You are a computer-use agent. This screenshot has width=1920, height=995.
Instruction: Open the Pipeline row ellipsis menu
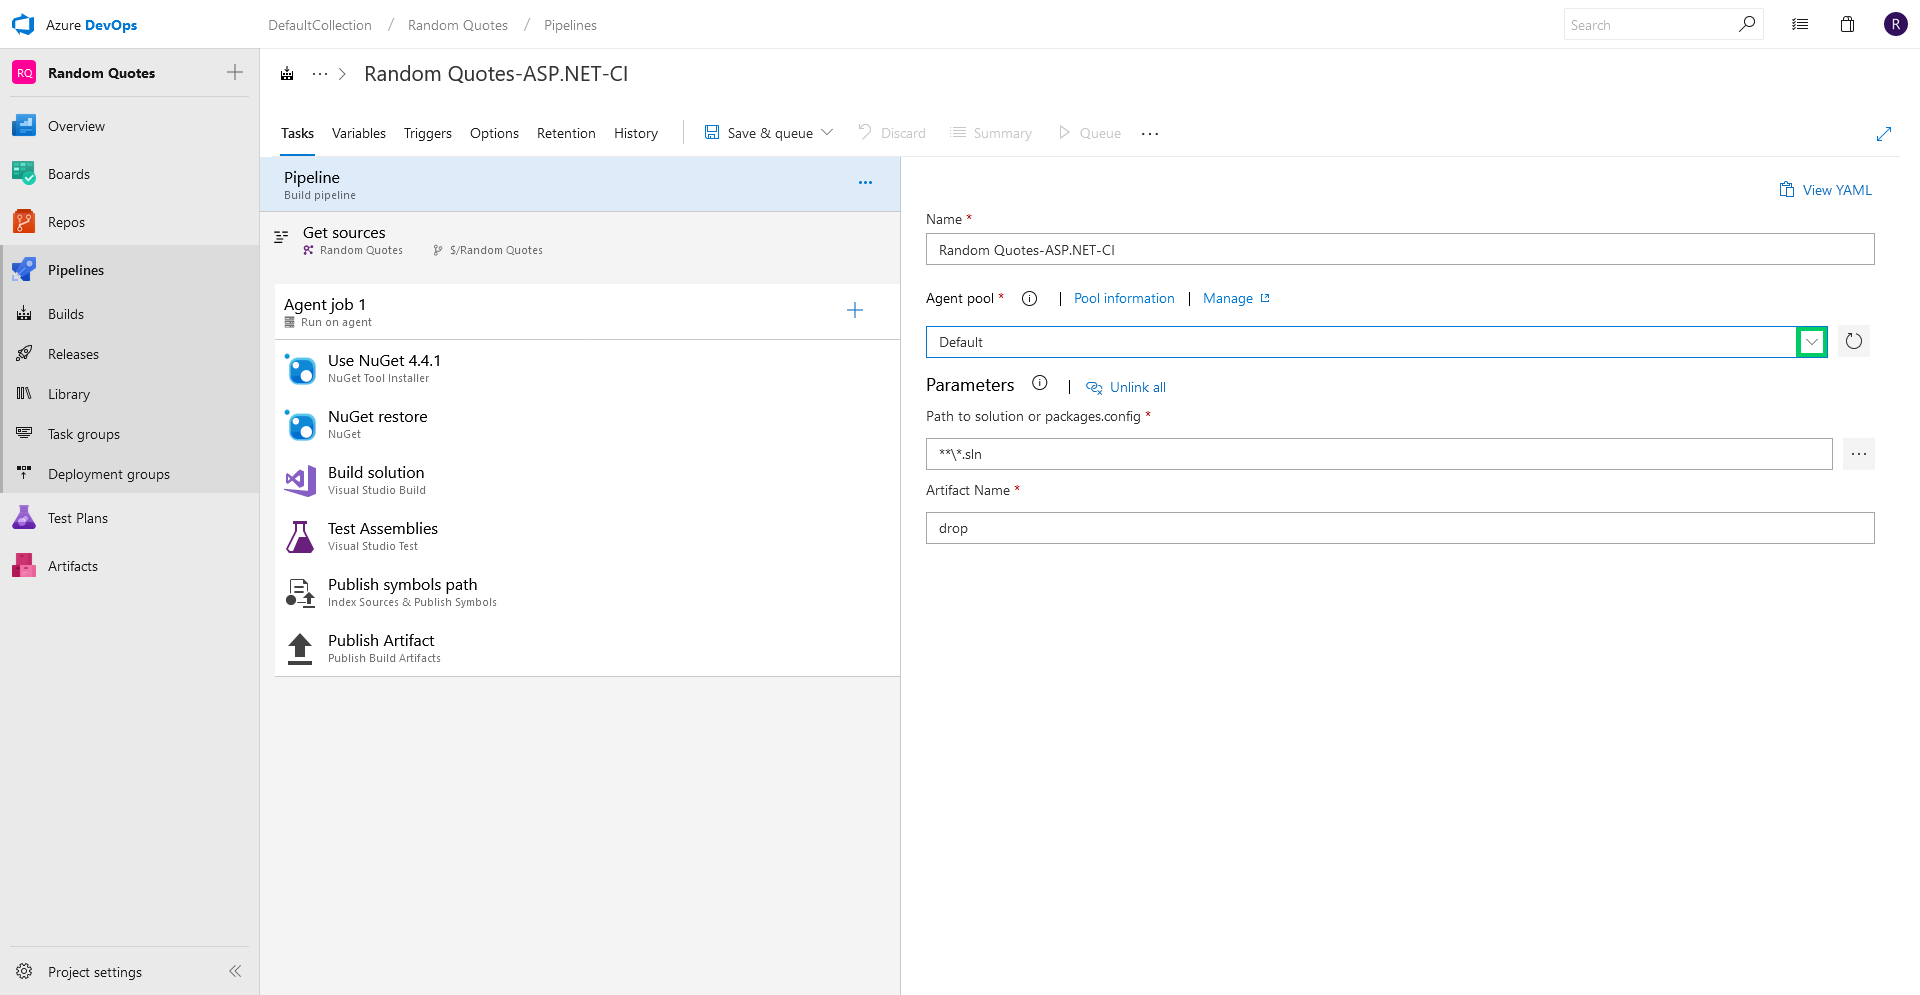[x=865, y=183]
